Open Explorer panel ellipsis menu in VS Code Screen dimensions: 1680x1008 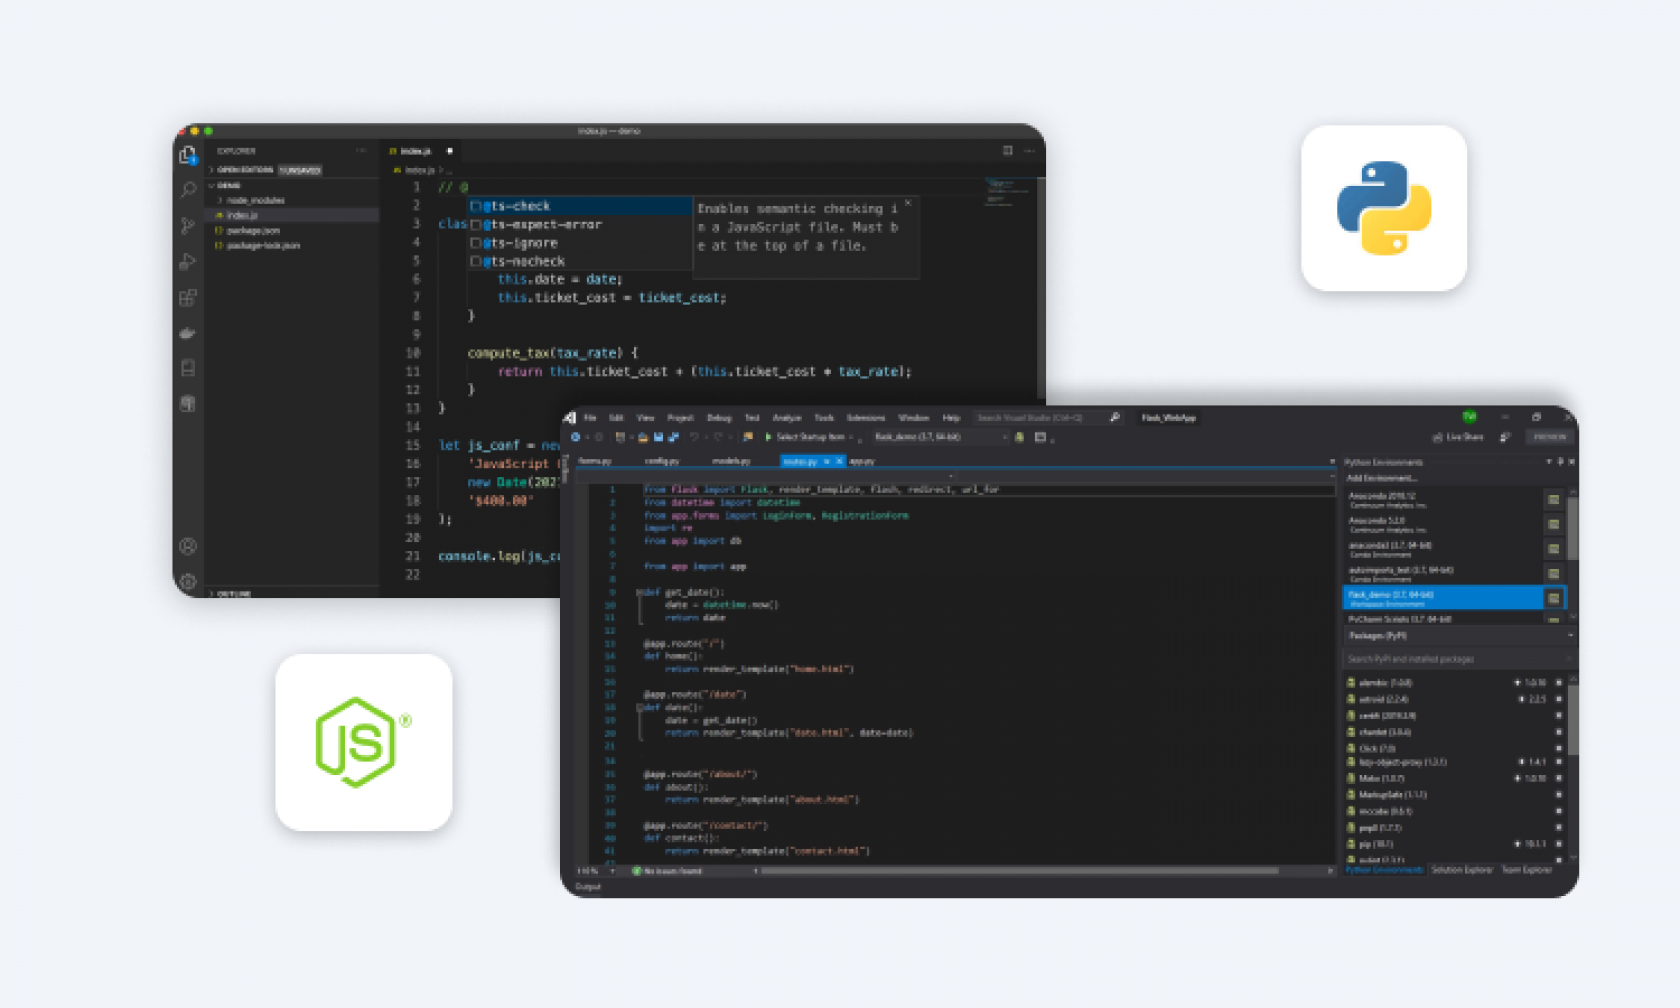pos(361,151)
